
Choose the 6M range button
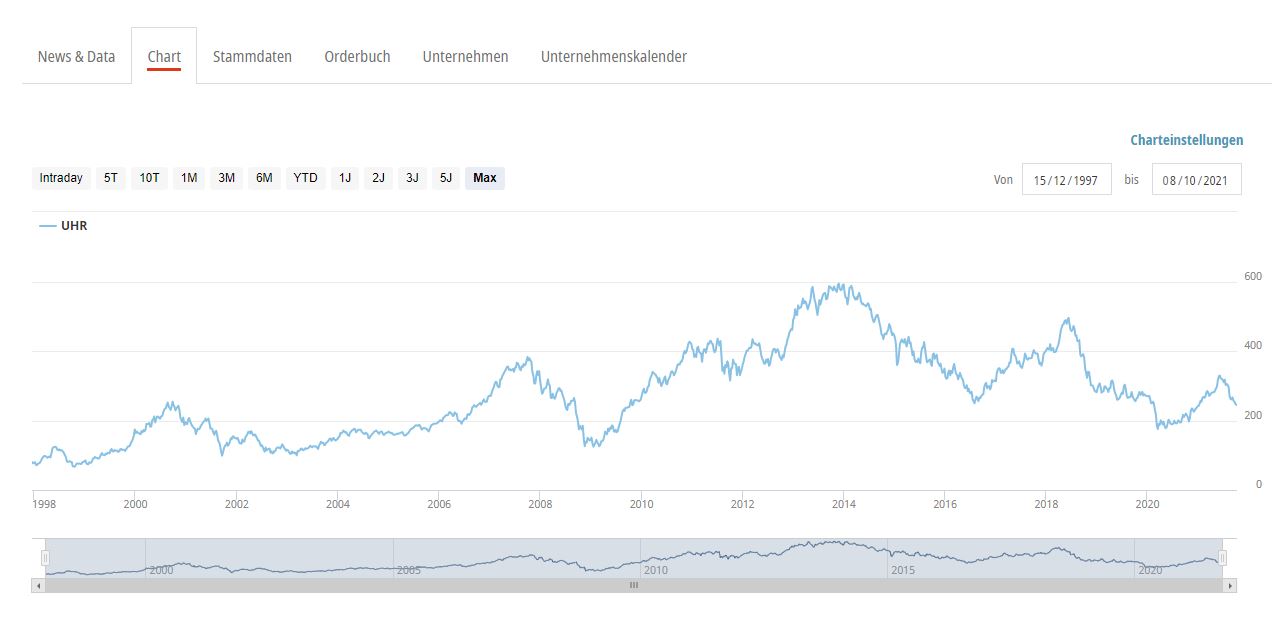click(x=264, y=178)
